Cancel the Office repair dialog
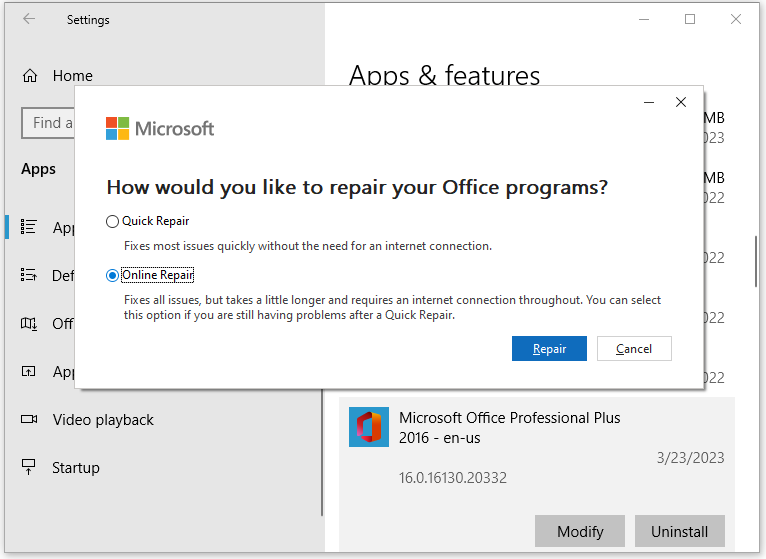This screenshot has width=766, height=559. coord(634,349)
